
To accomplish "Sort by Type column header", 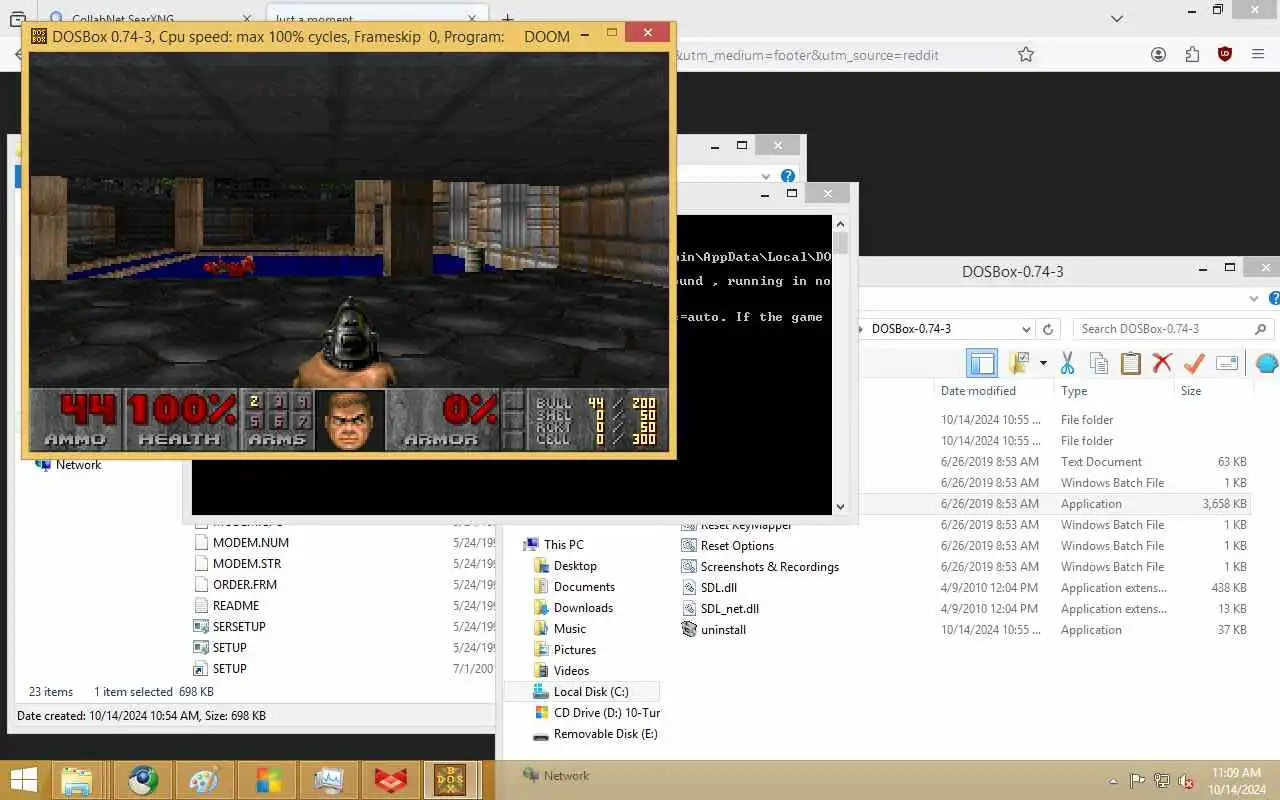I will click(1074, 391).
